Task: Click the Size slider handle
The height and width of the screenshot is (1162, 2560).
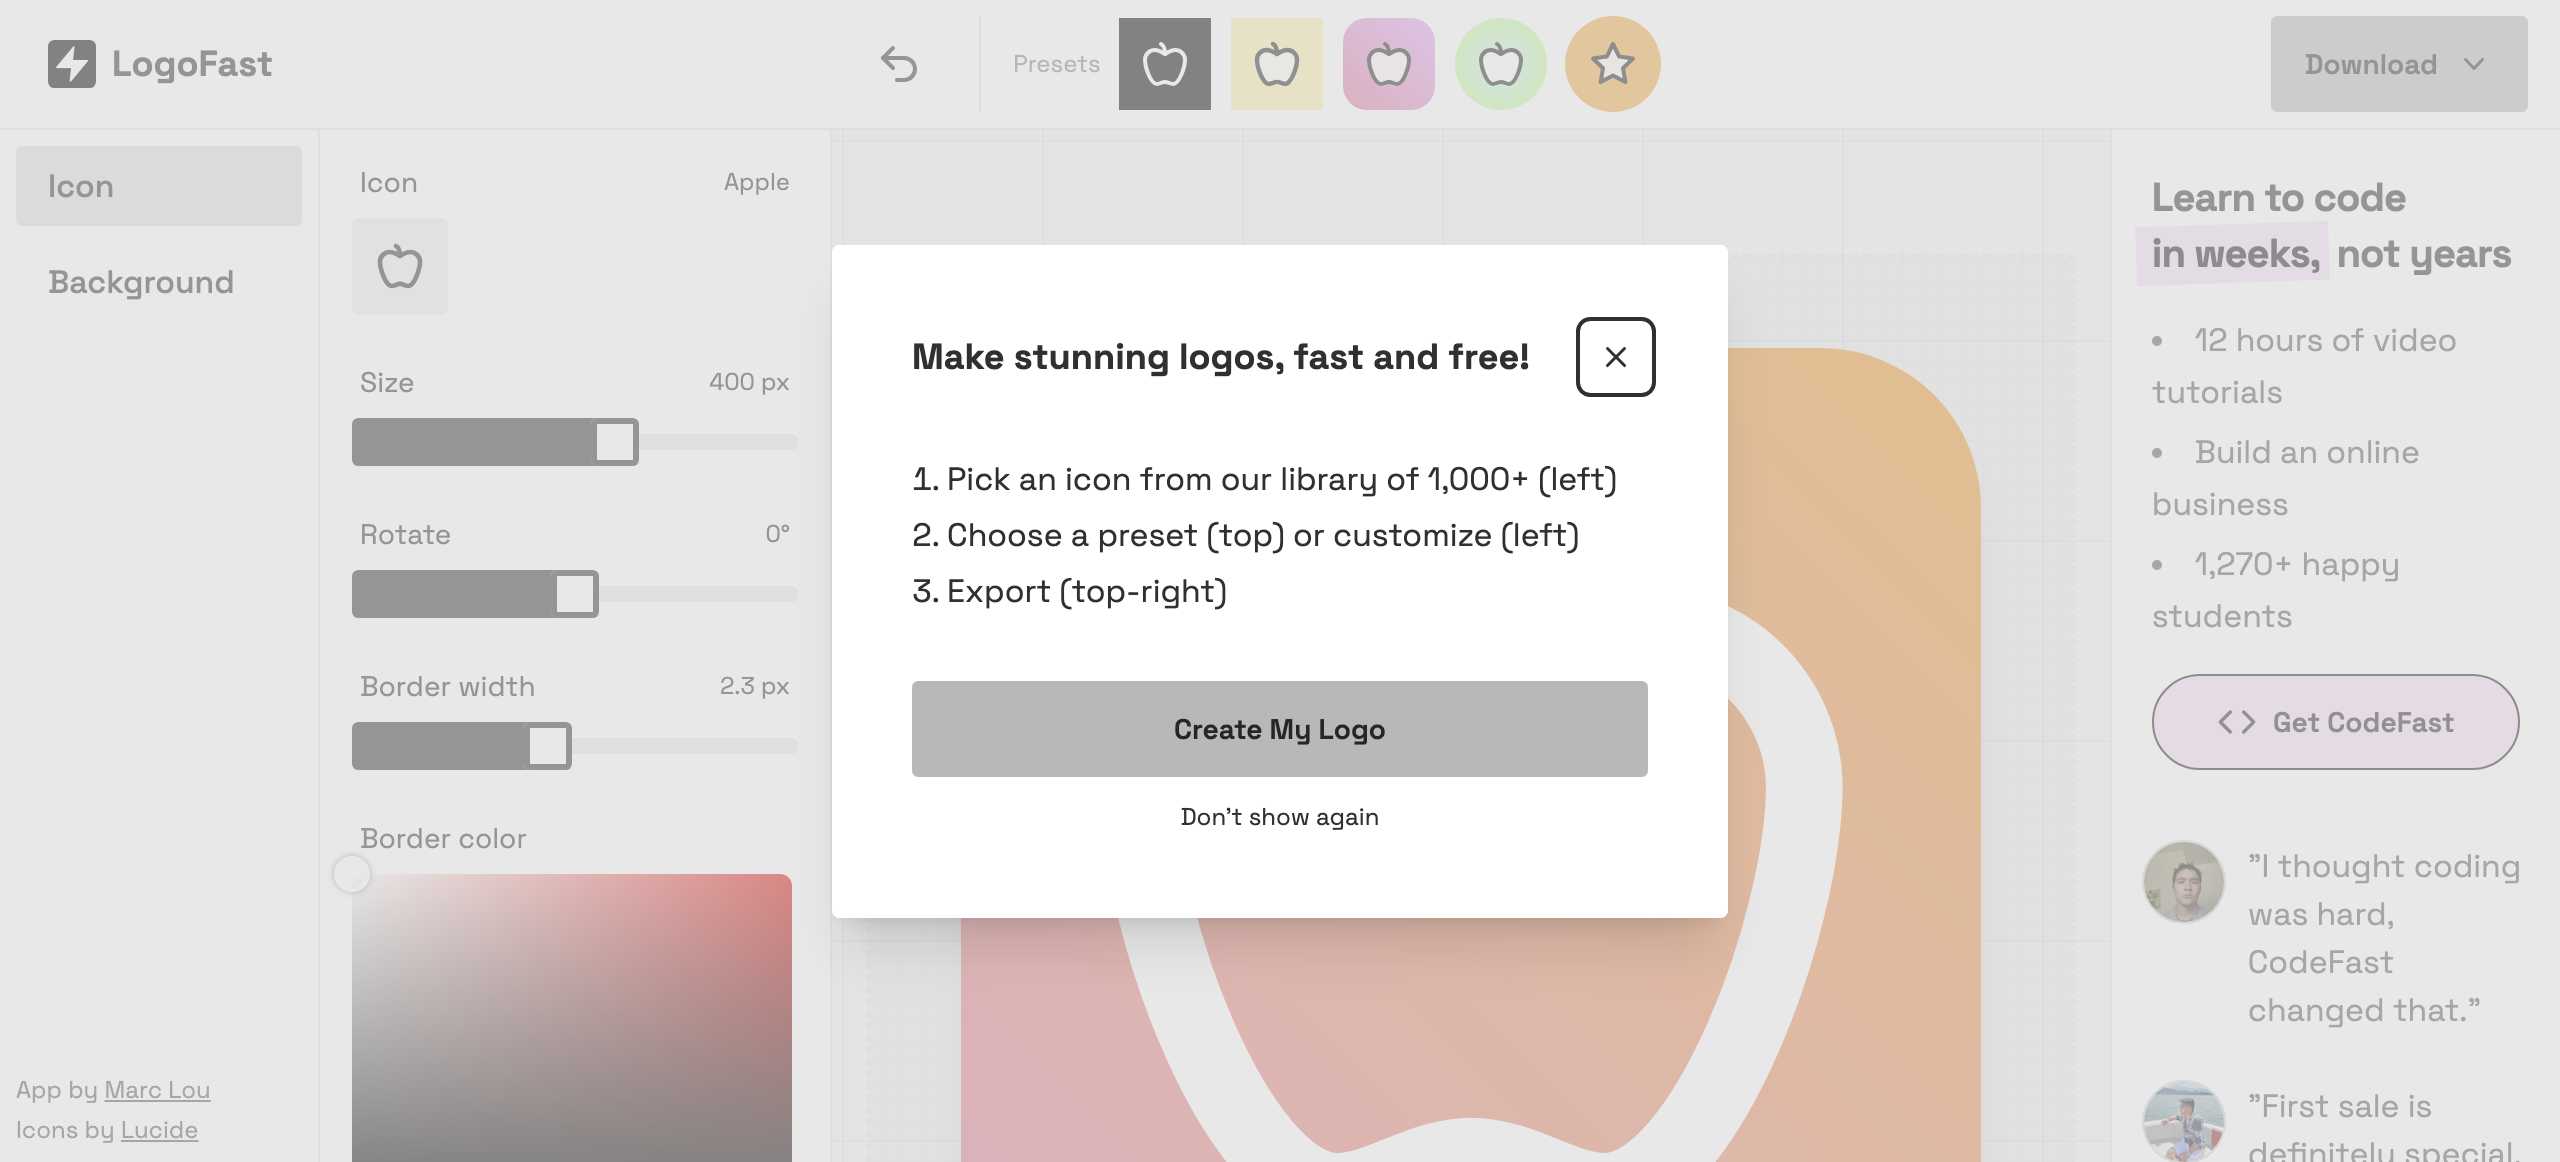Action: 615,442
